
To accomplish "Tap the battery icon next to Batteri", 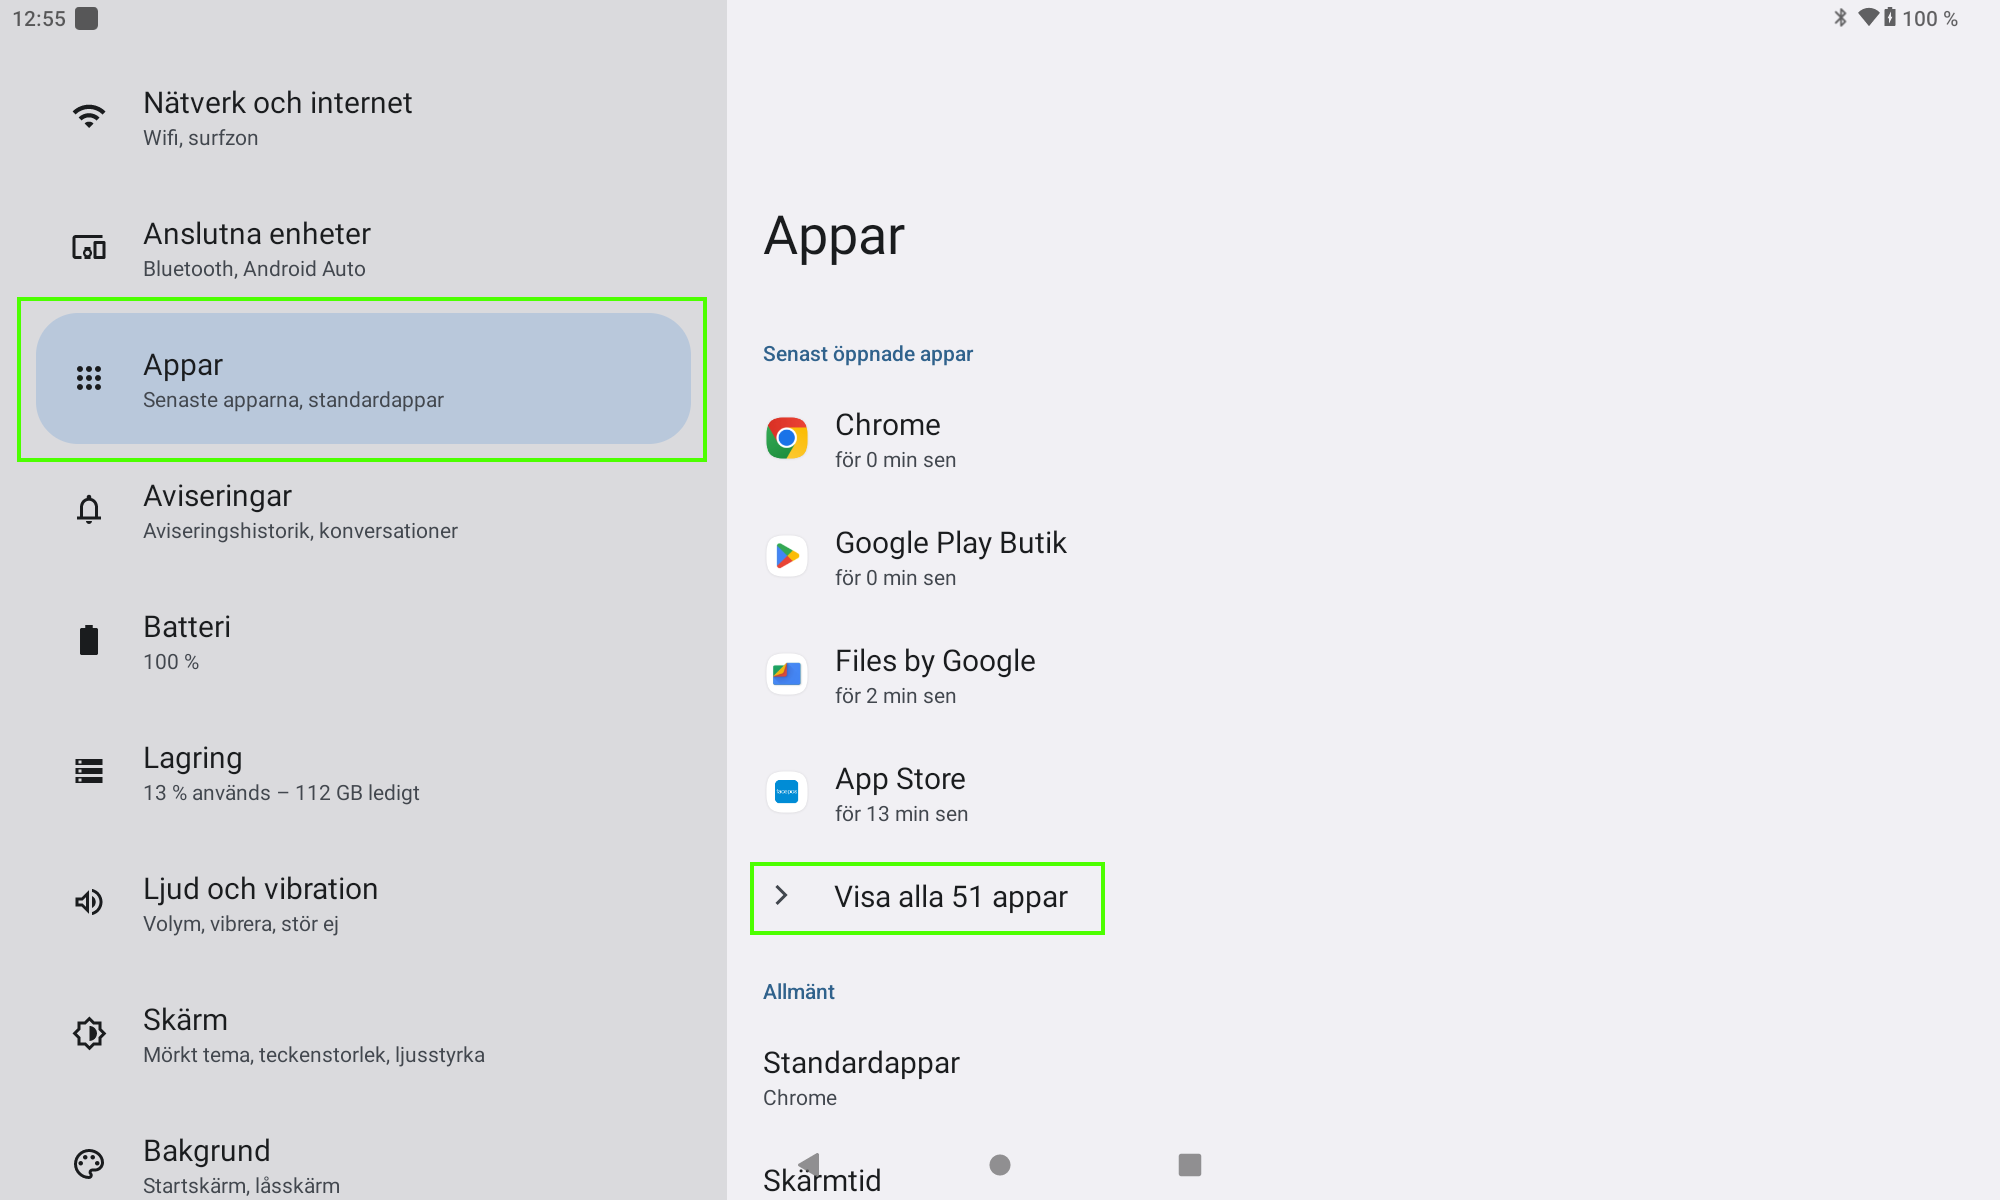I will (x=89, y=640).
